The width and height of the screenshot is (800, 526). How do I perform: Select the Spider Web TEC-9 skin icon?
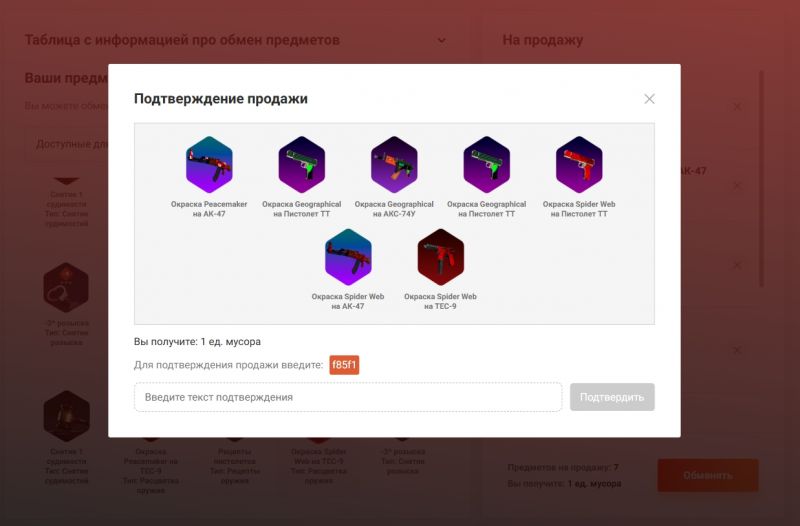440,257
